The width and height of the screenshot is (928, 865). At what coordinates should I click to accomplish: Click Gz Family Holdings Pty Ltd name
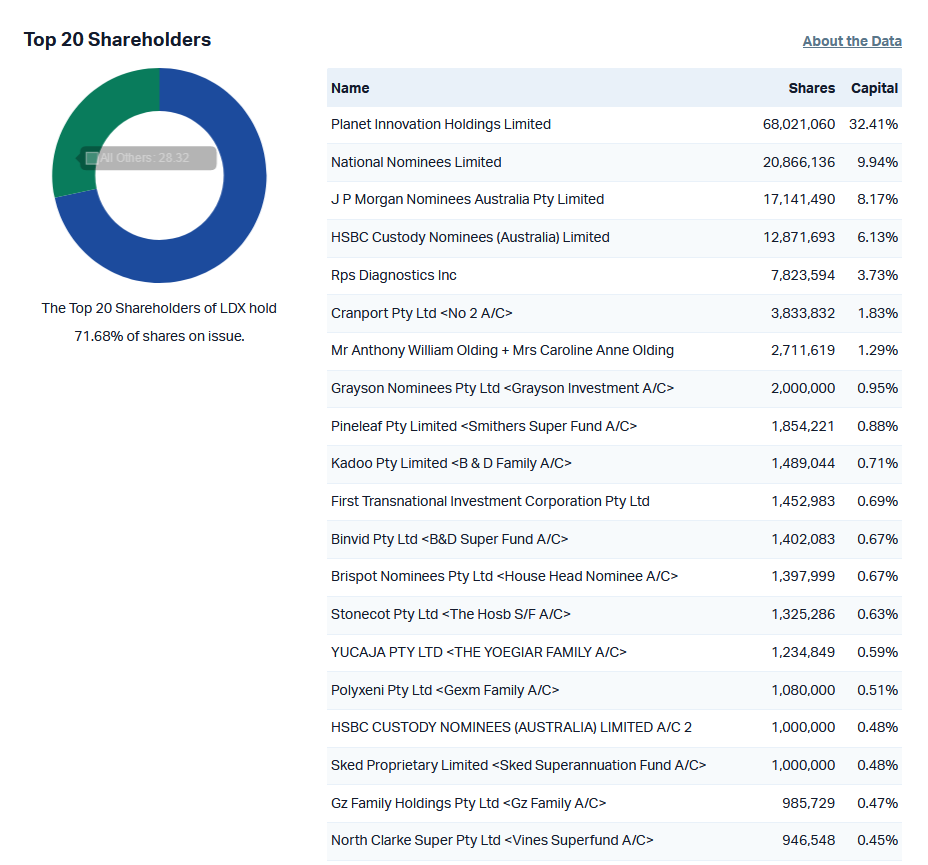coord(468,803)
